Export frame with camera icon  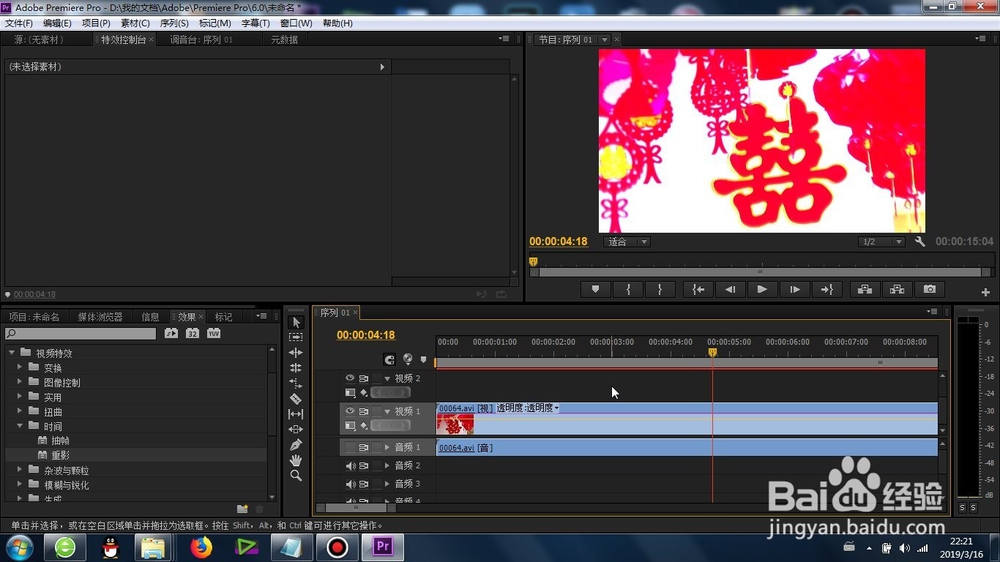pyautogui.click(x=930, y=290)
